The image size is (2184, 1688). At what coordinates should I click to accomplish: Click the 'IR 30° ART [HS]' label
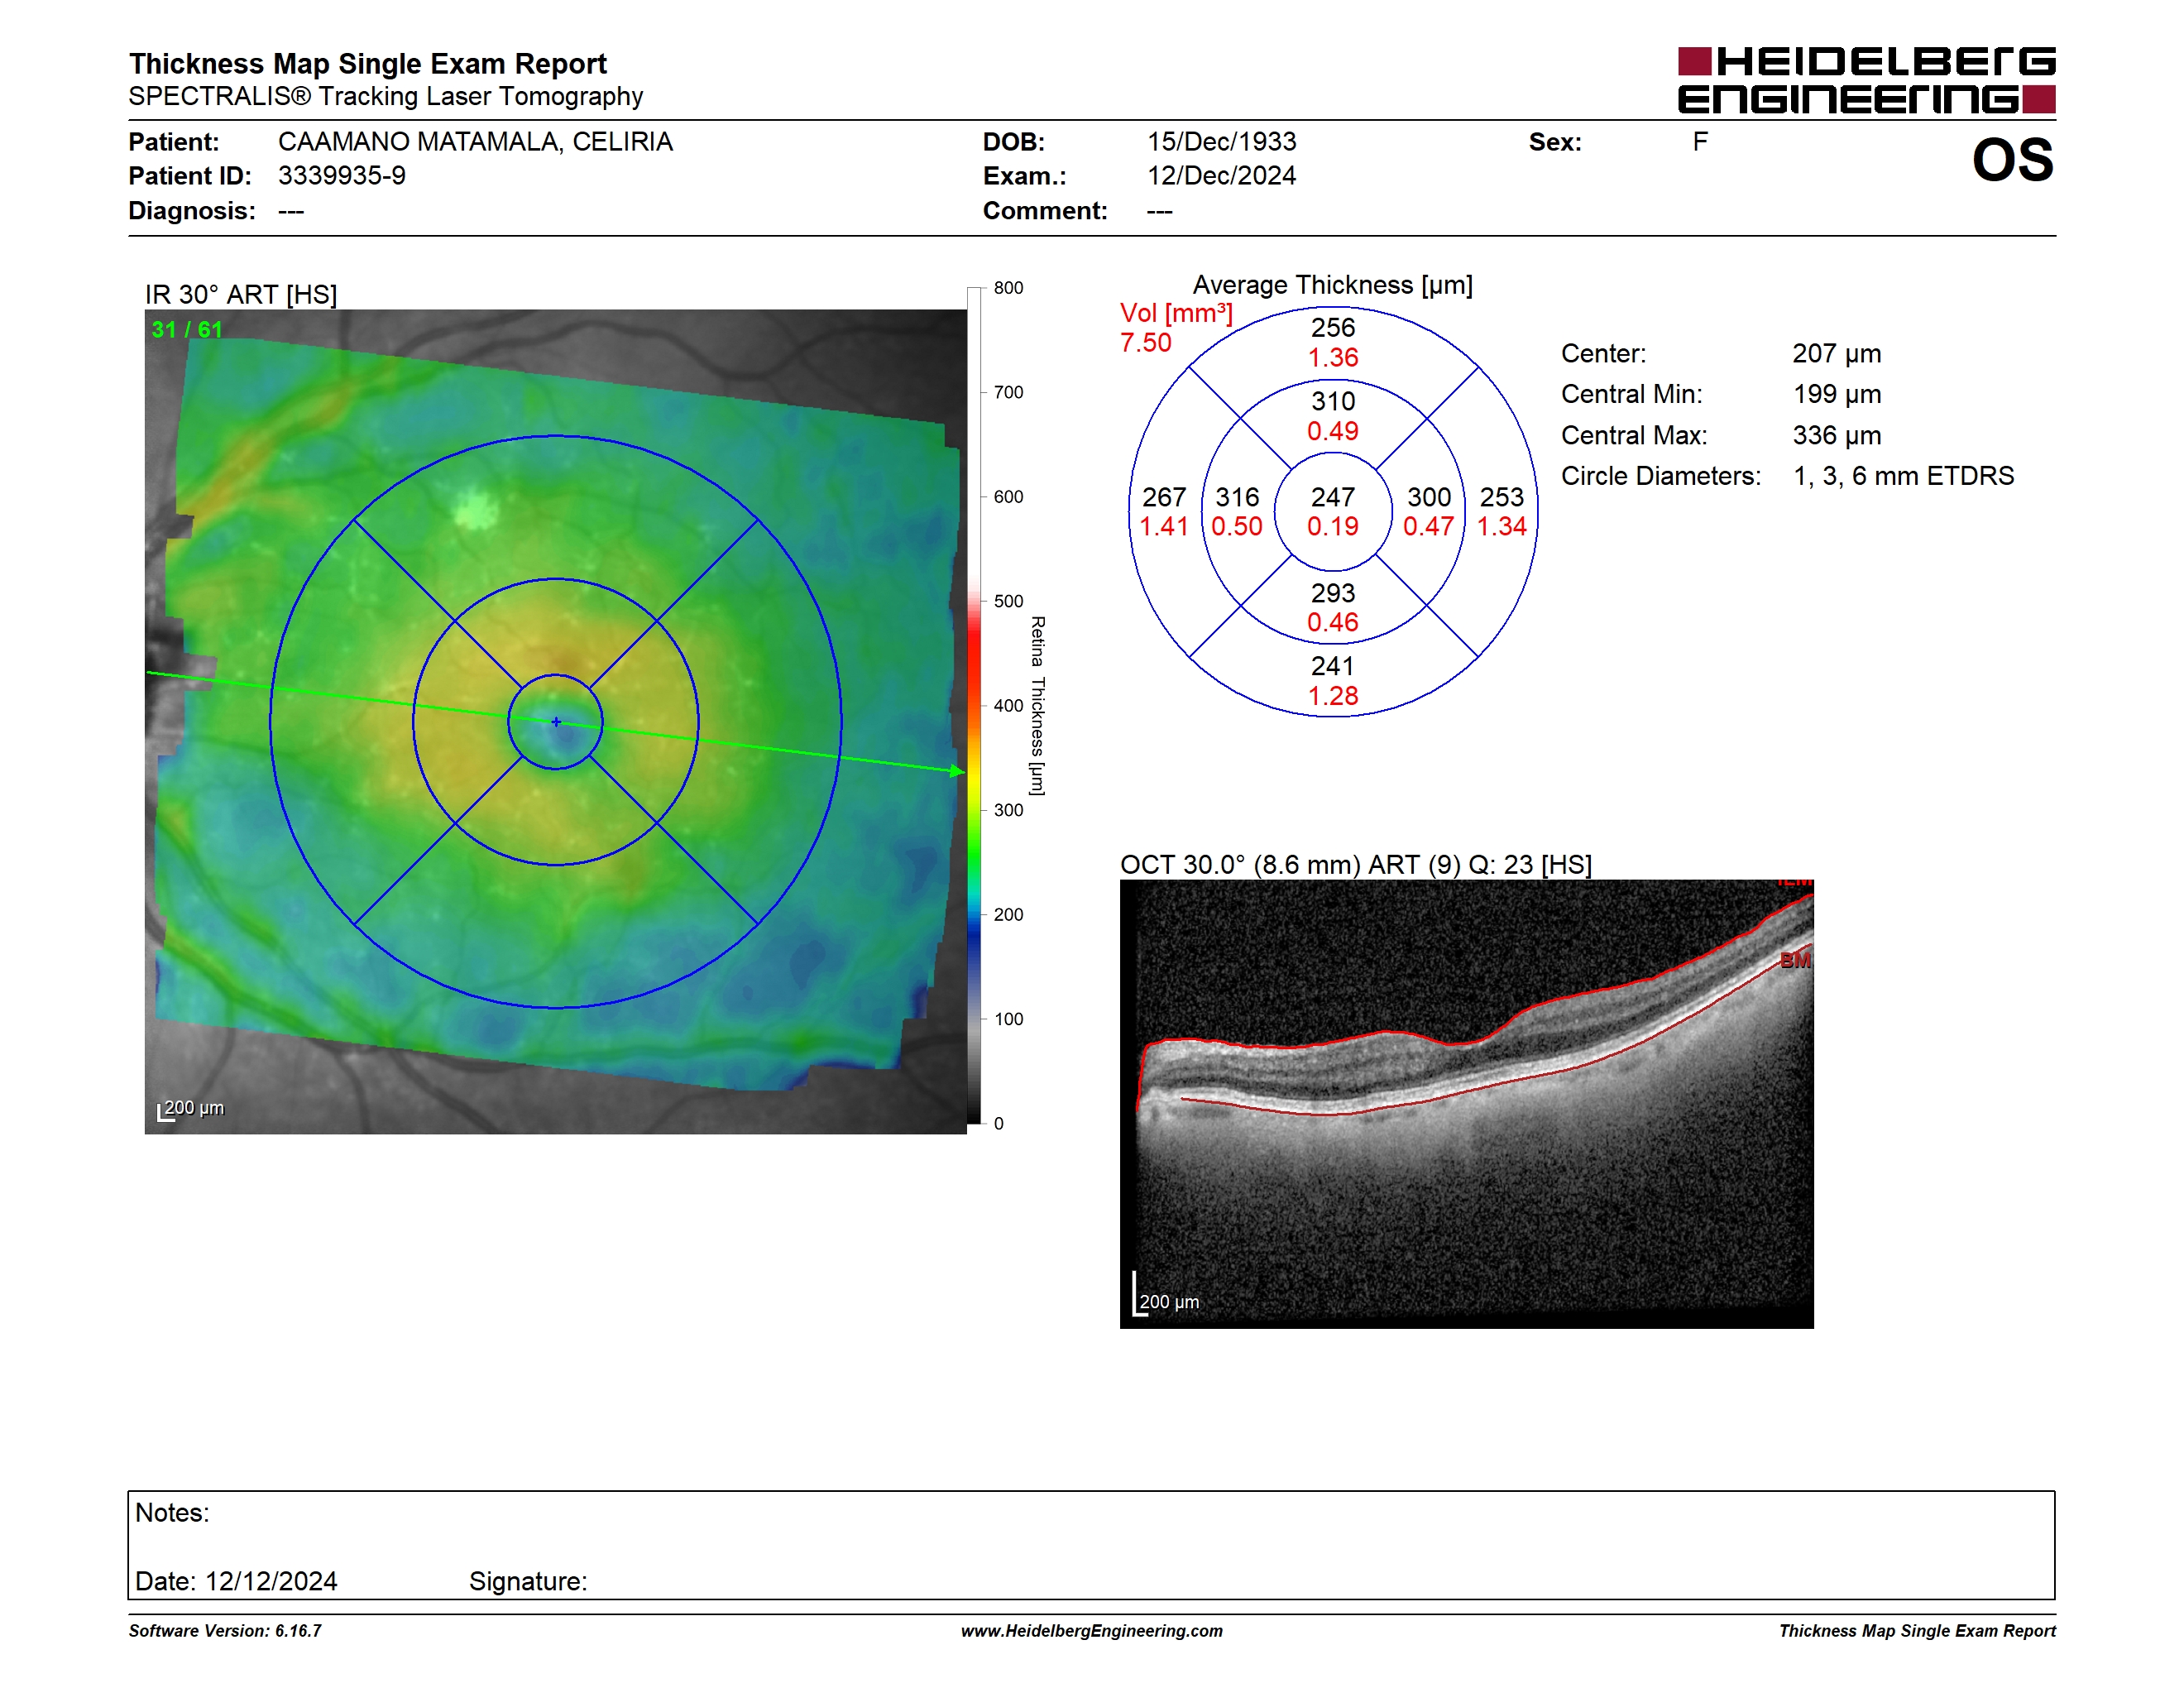point(241,294)
